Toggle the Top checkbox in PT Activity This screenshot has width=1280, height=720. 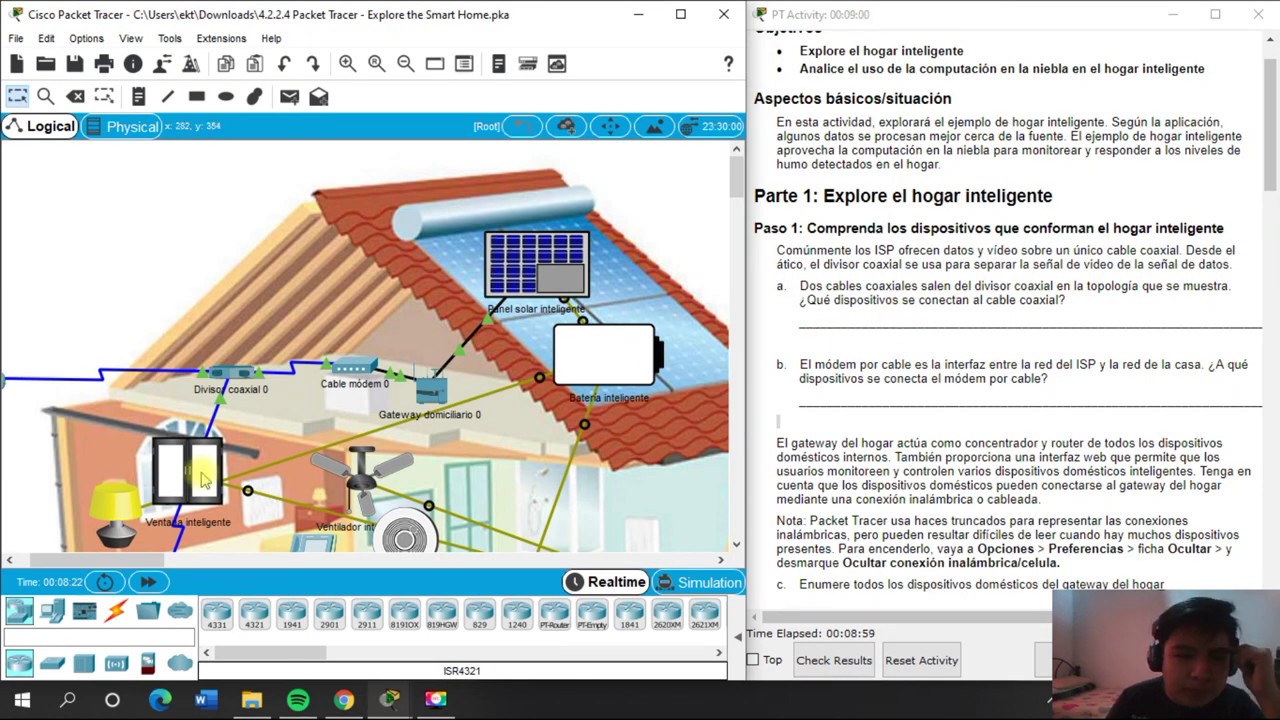point(753,660)
